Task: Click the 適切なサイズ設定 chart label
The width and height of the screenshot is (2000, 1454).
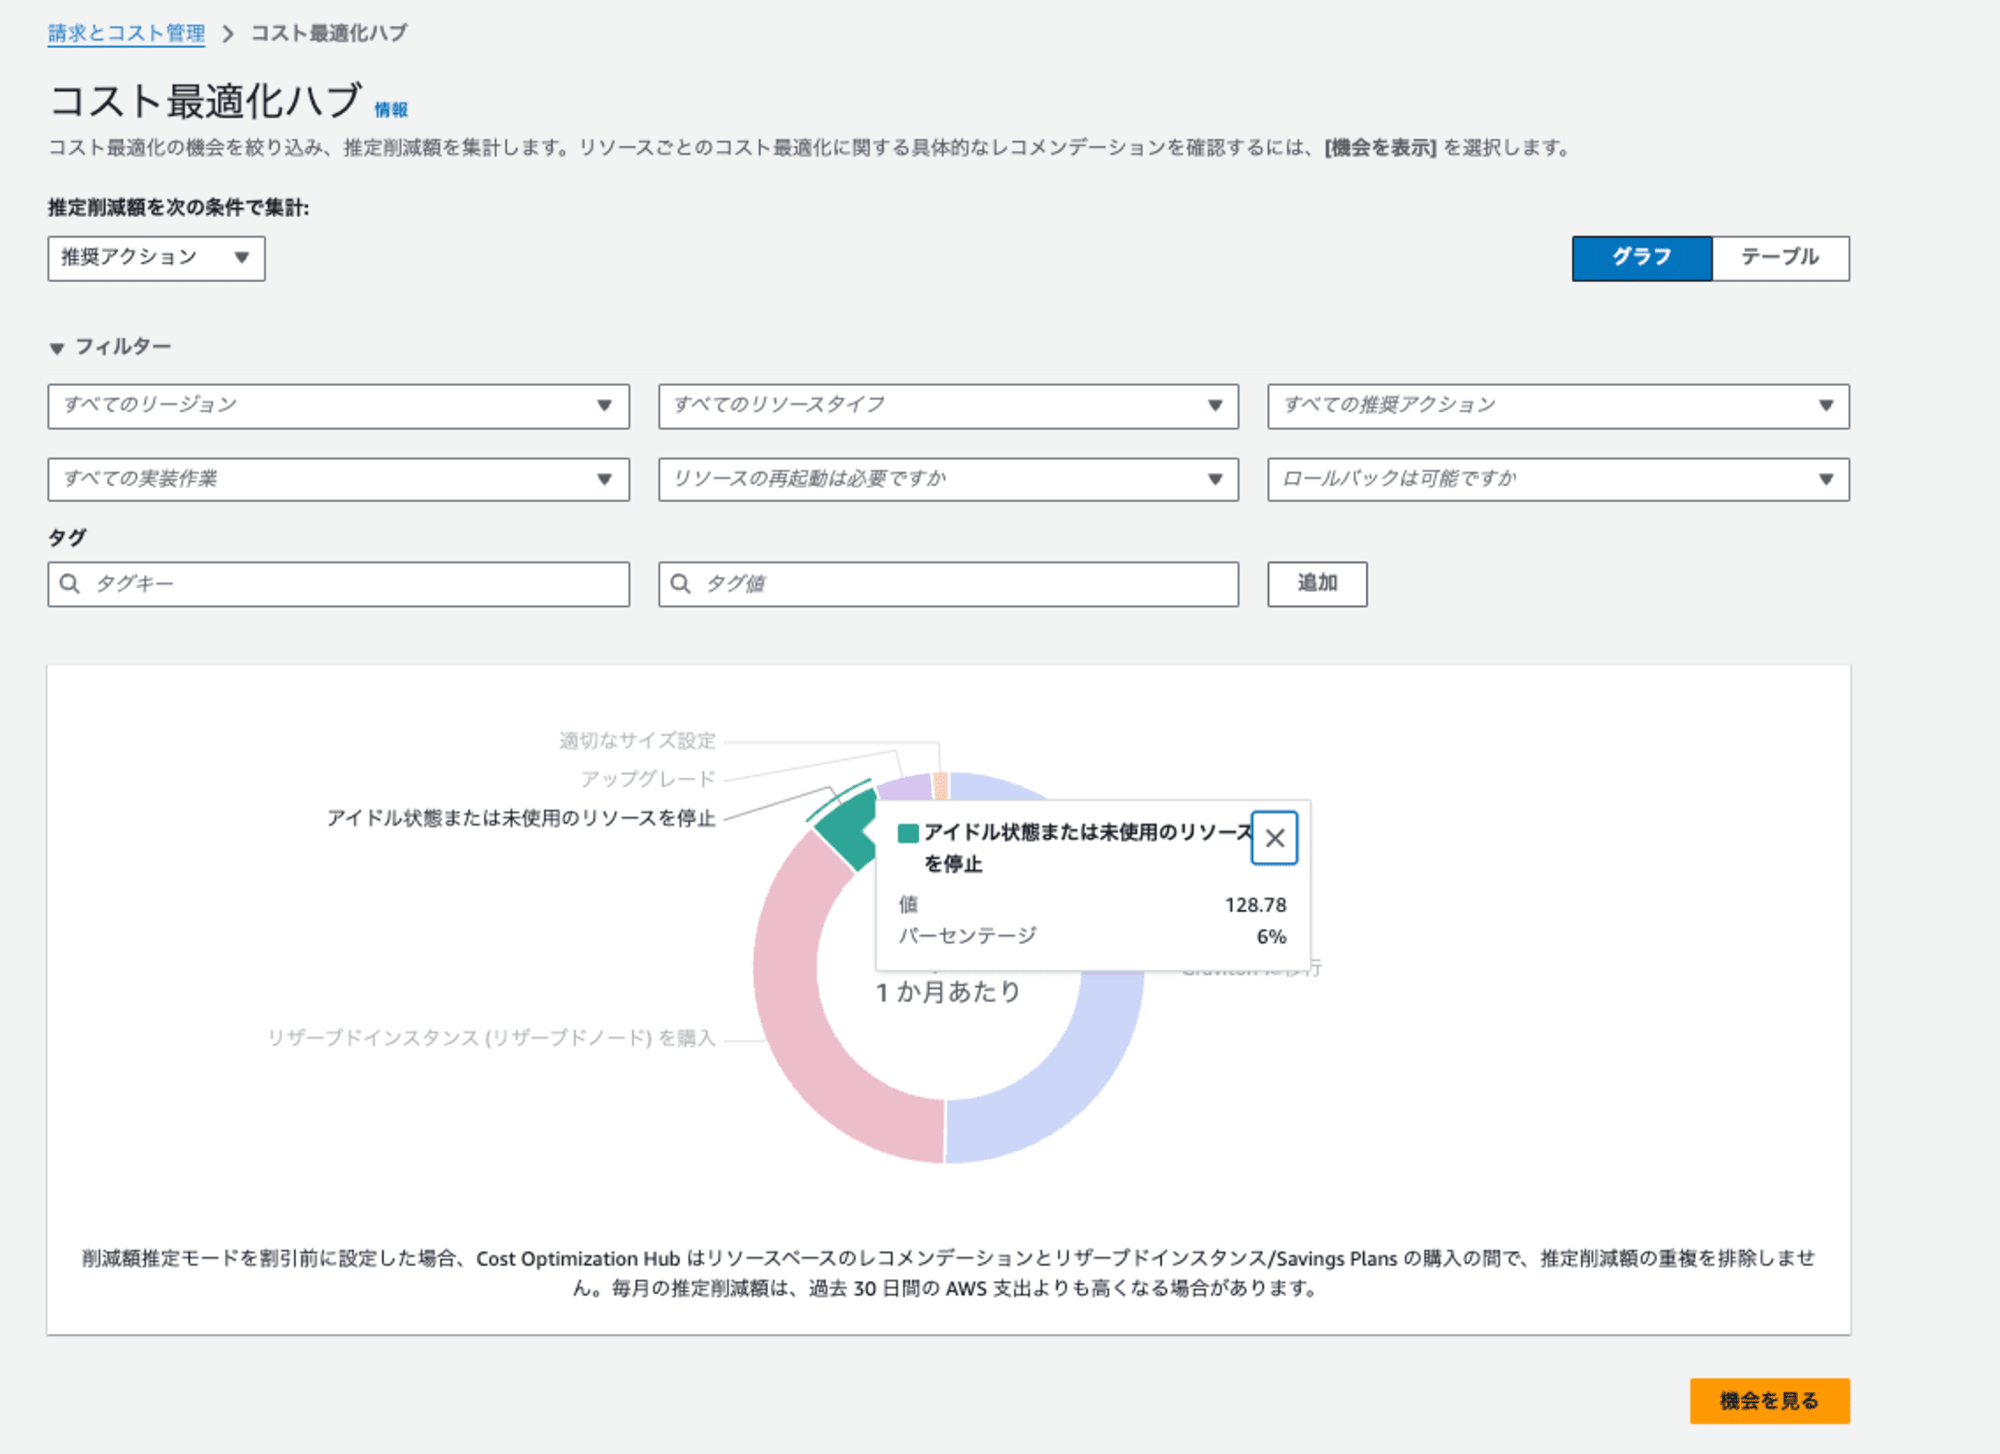Action: pos(637,741)
